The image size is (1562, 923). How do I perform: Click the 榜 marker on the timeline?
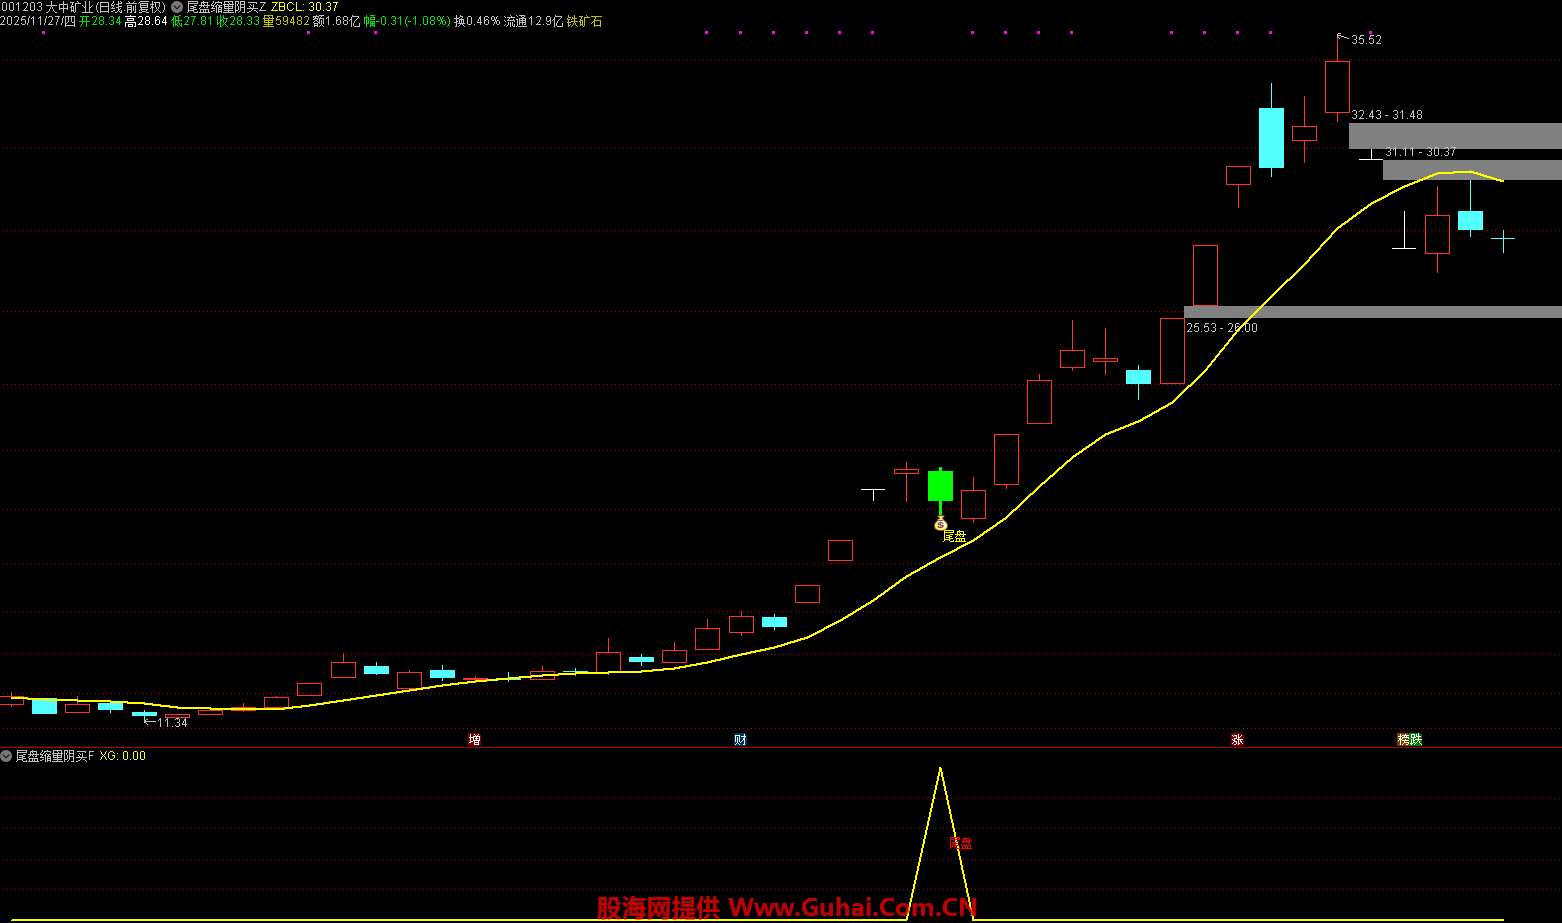pyautogui.click(x=1404, y=740)
